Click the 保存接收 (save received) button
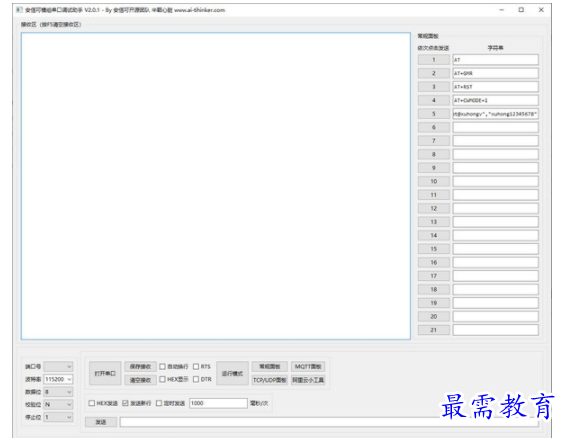Viewport: 563px width, 438px height. tap(140, 367)
